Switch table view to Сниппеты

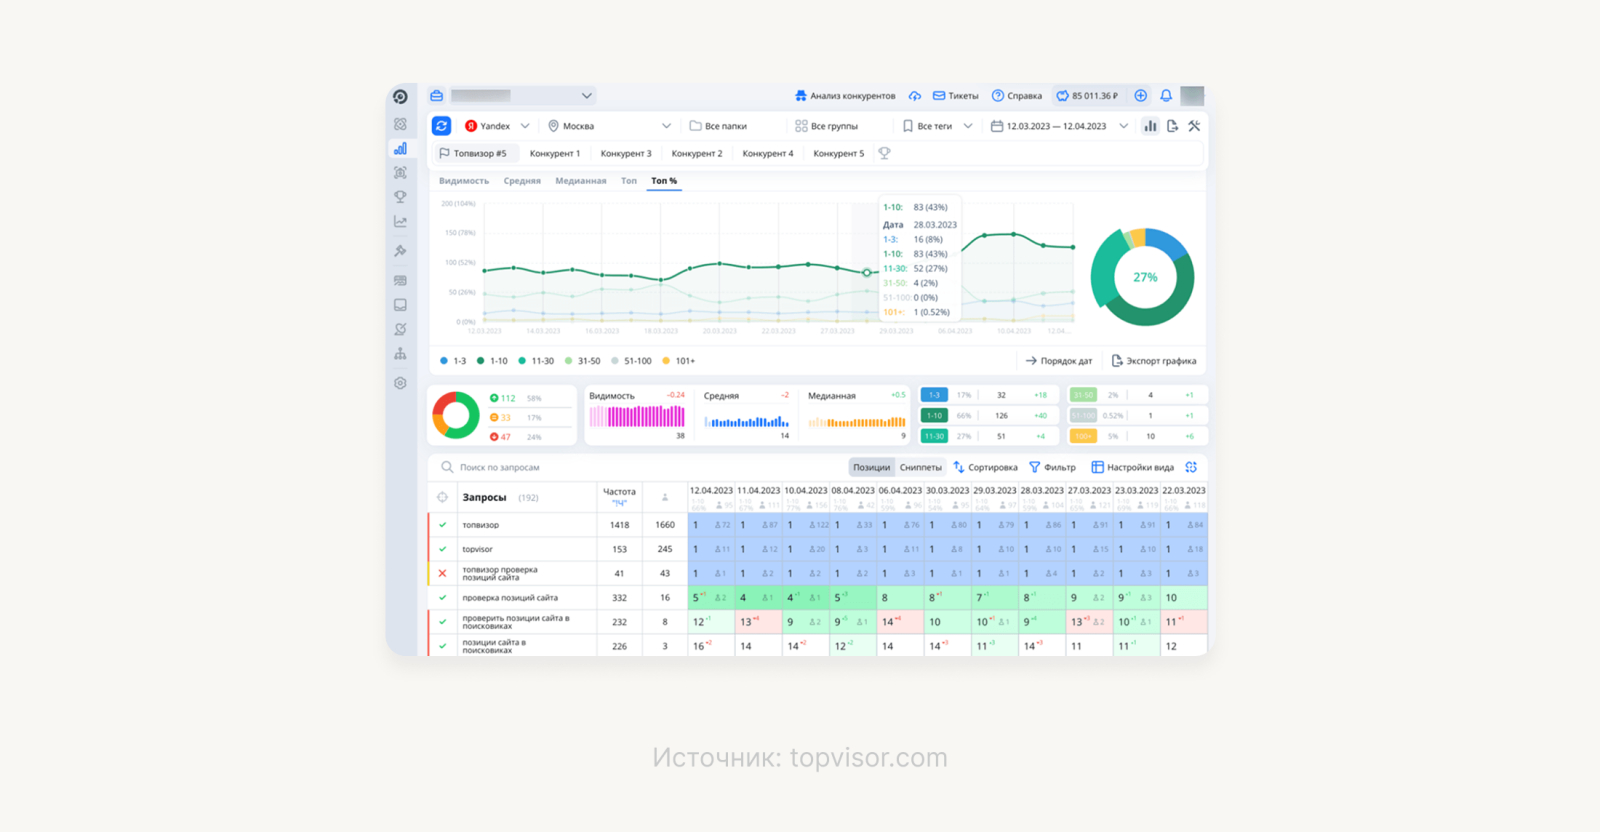tap(920, 467)
